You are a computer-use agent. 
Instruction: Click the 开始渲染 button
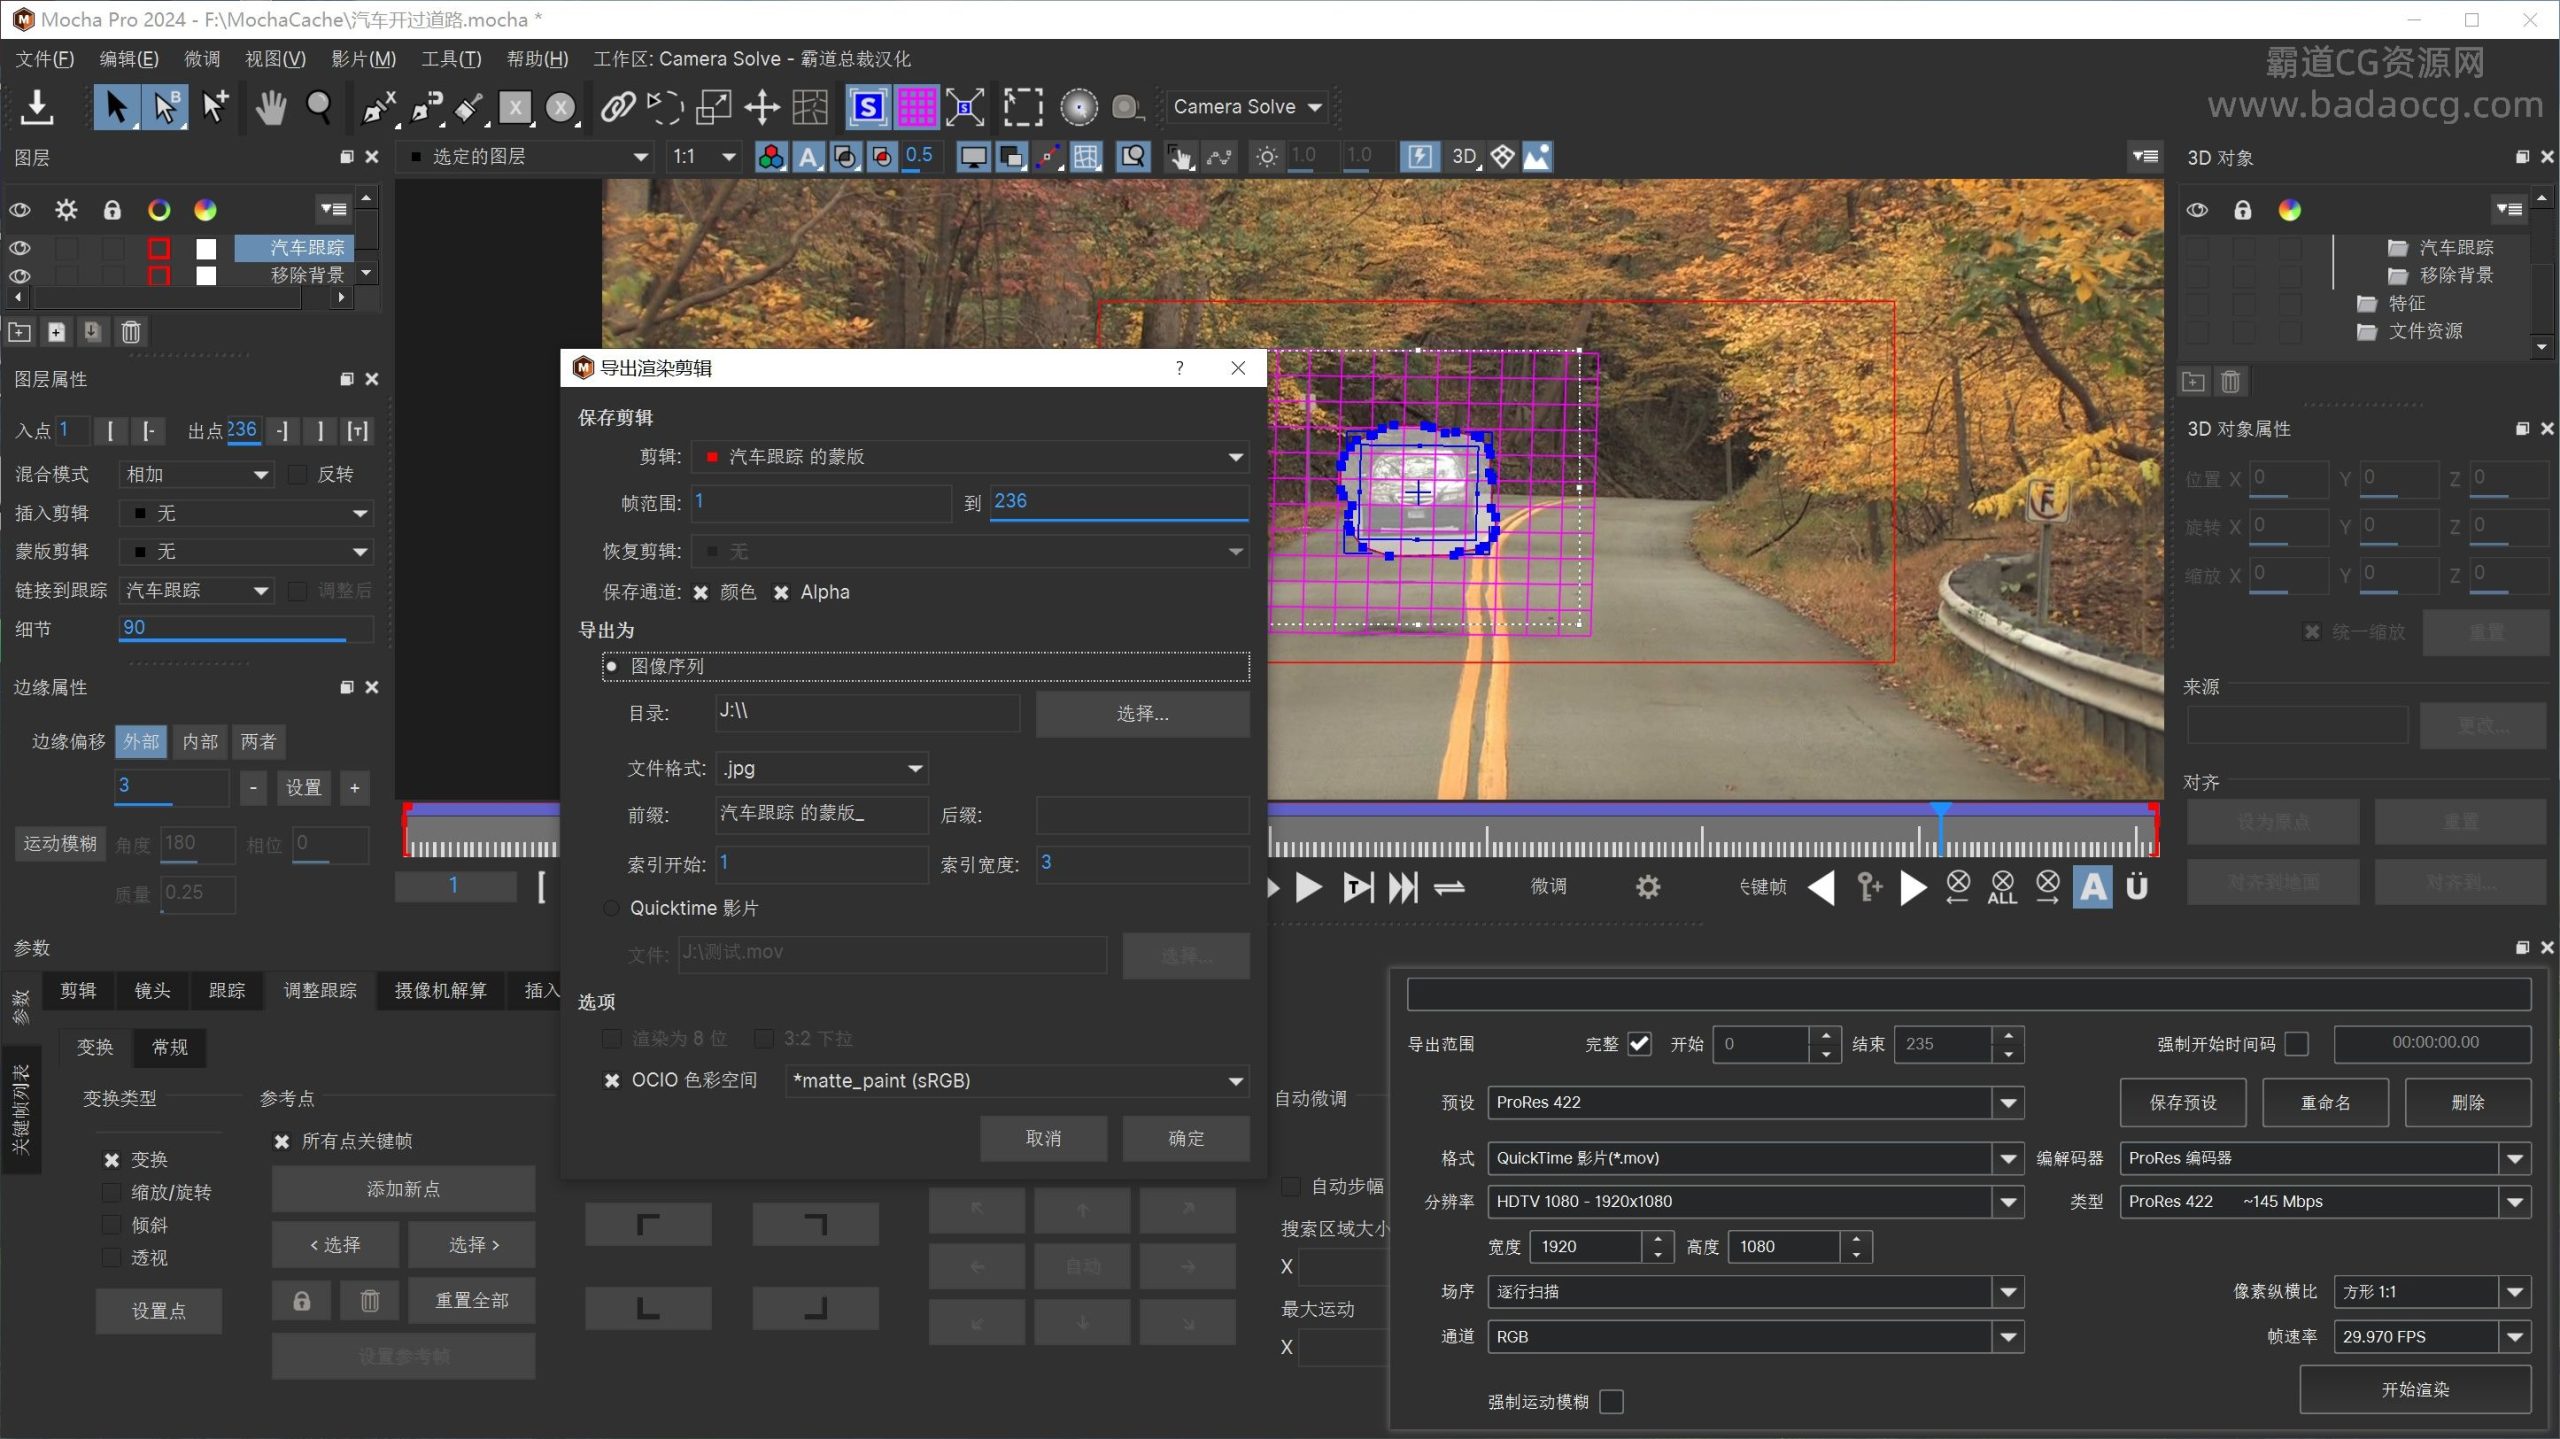tap(2415, 1391)
